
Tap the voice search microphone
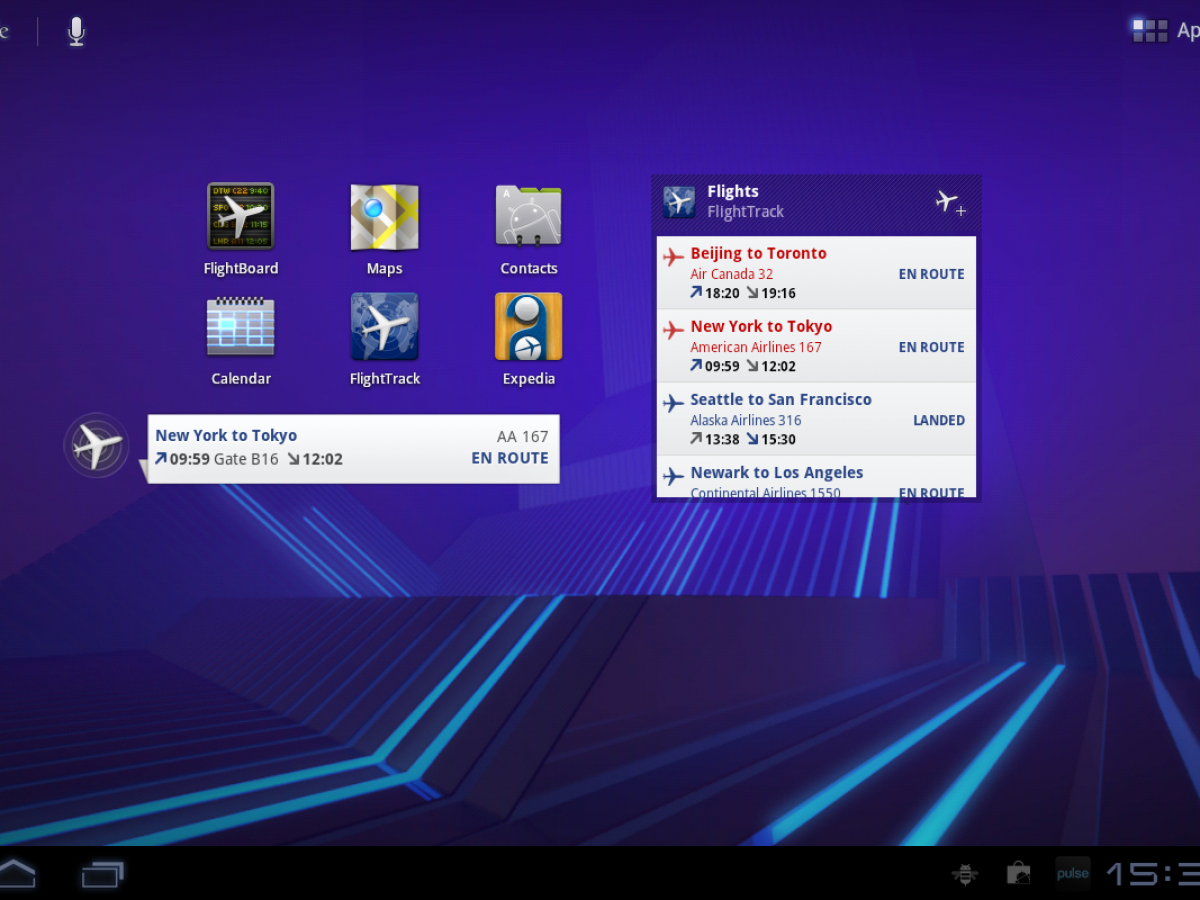coord(76,32)
